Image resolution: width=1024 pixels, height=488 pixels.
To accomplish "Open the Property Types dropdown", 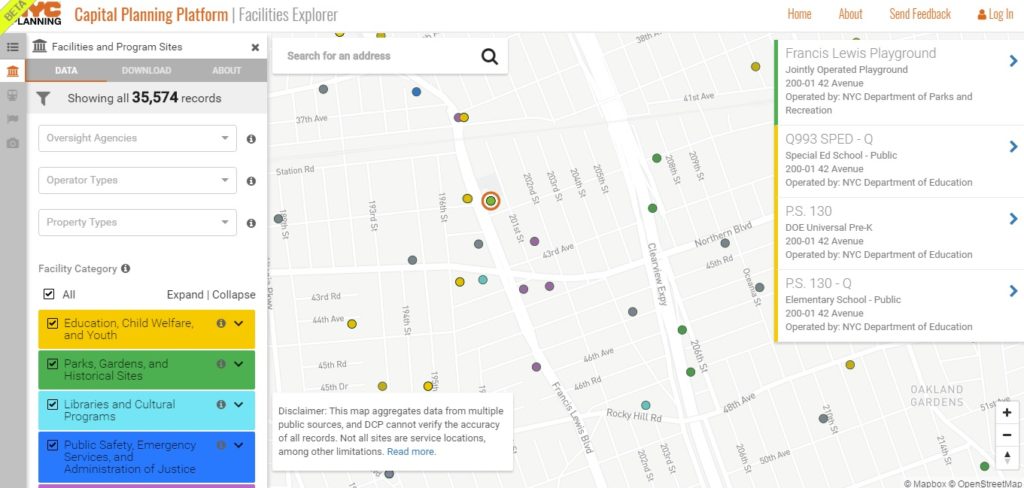I will tap(137, 222).
